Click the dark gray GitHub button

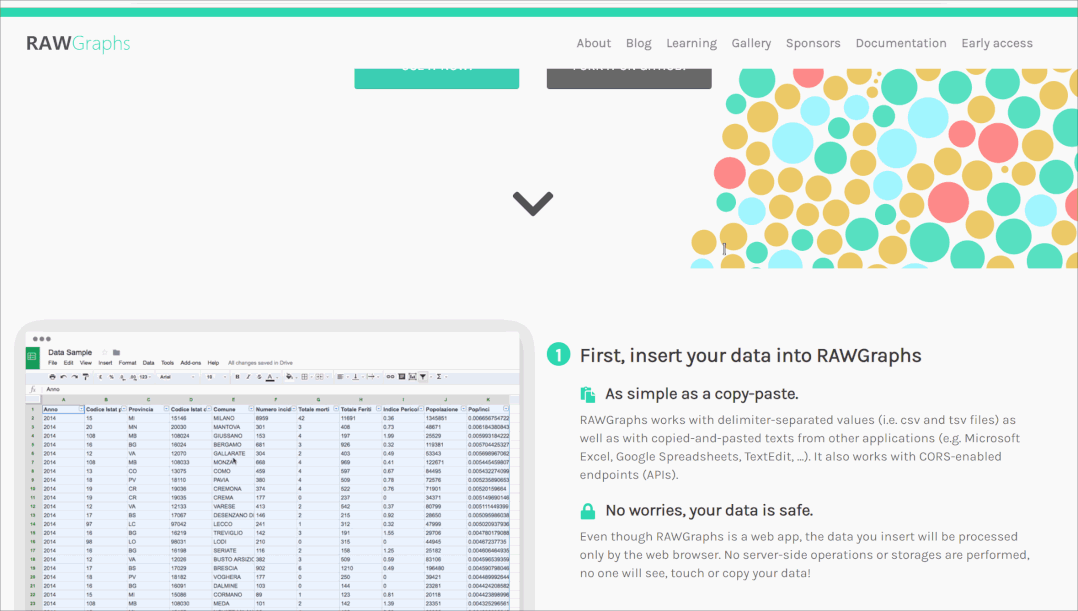coord(629,78)
